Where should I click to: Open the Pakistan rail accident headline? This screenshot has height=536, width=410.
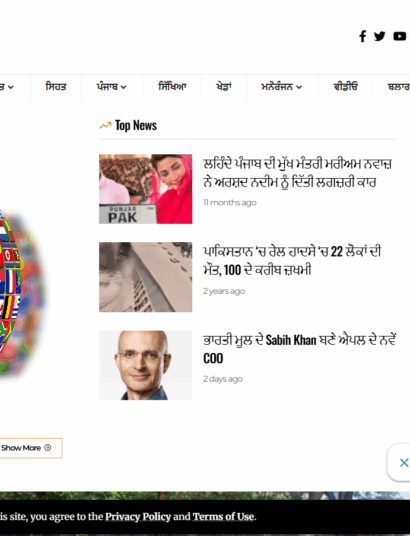292,261
